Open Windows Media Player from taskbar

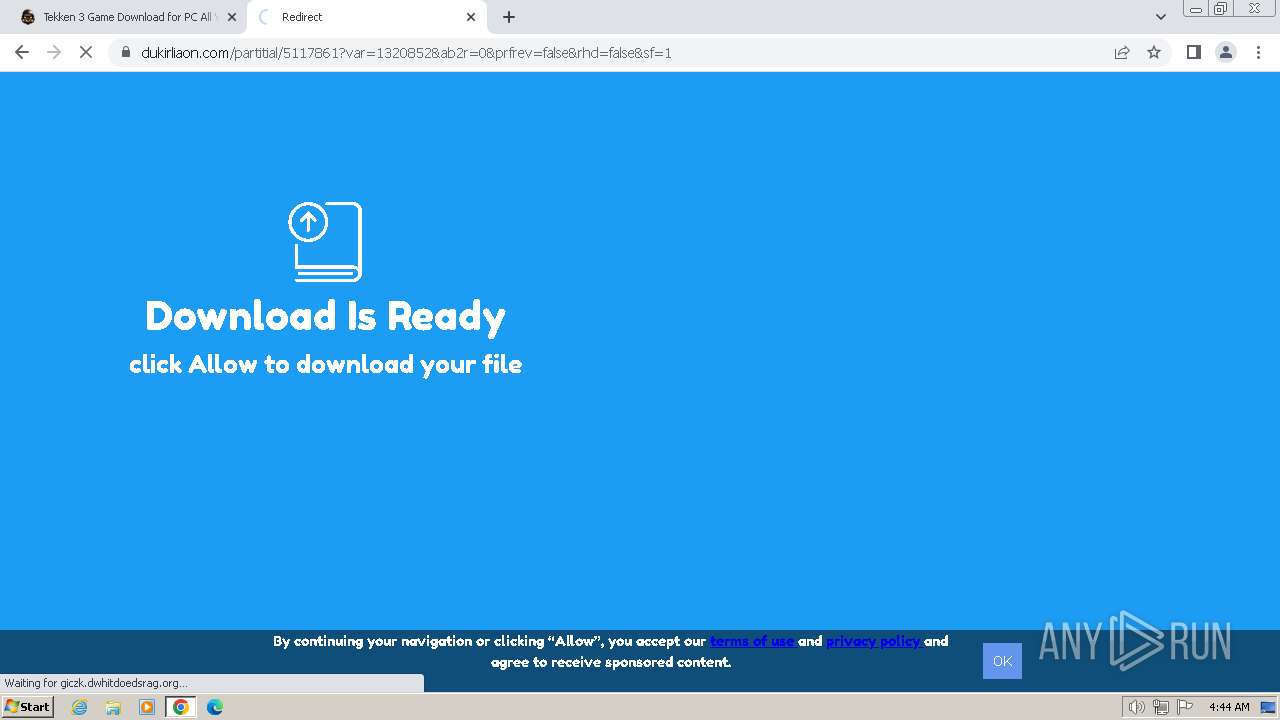pyautogui.click(x=147, y=707)
